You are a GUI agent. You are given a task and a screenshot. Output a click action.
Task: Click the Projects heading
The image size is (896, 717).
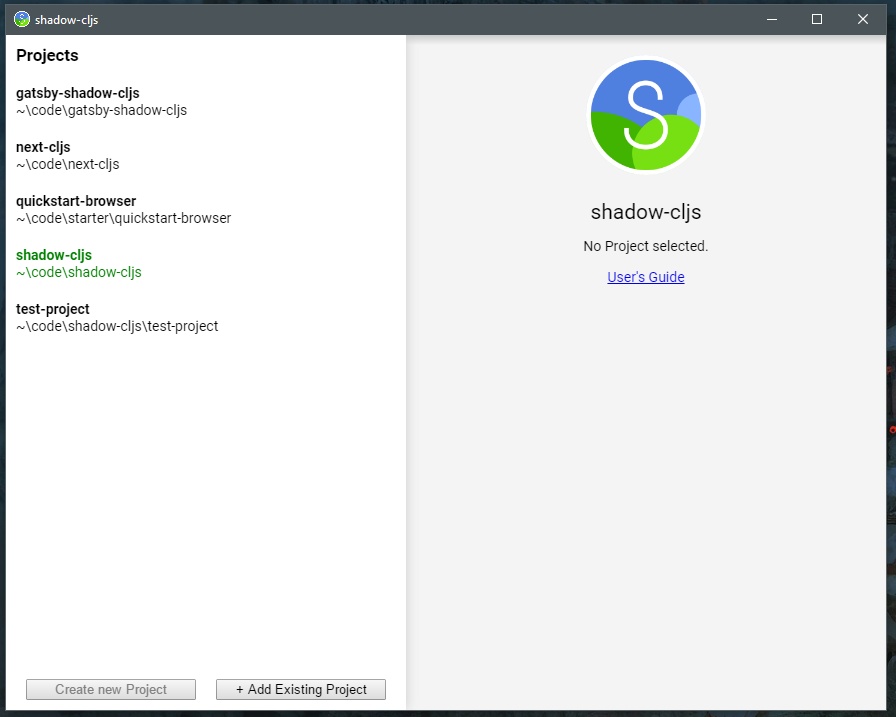[x=47, y=55]
